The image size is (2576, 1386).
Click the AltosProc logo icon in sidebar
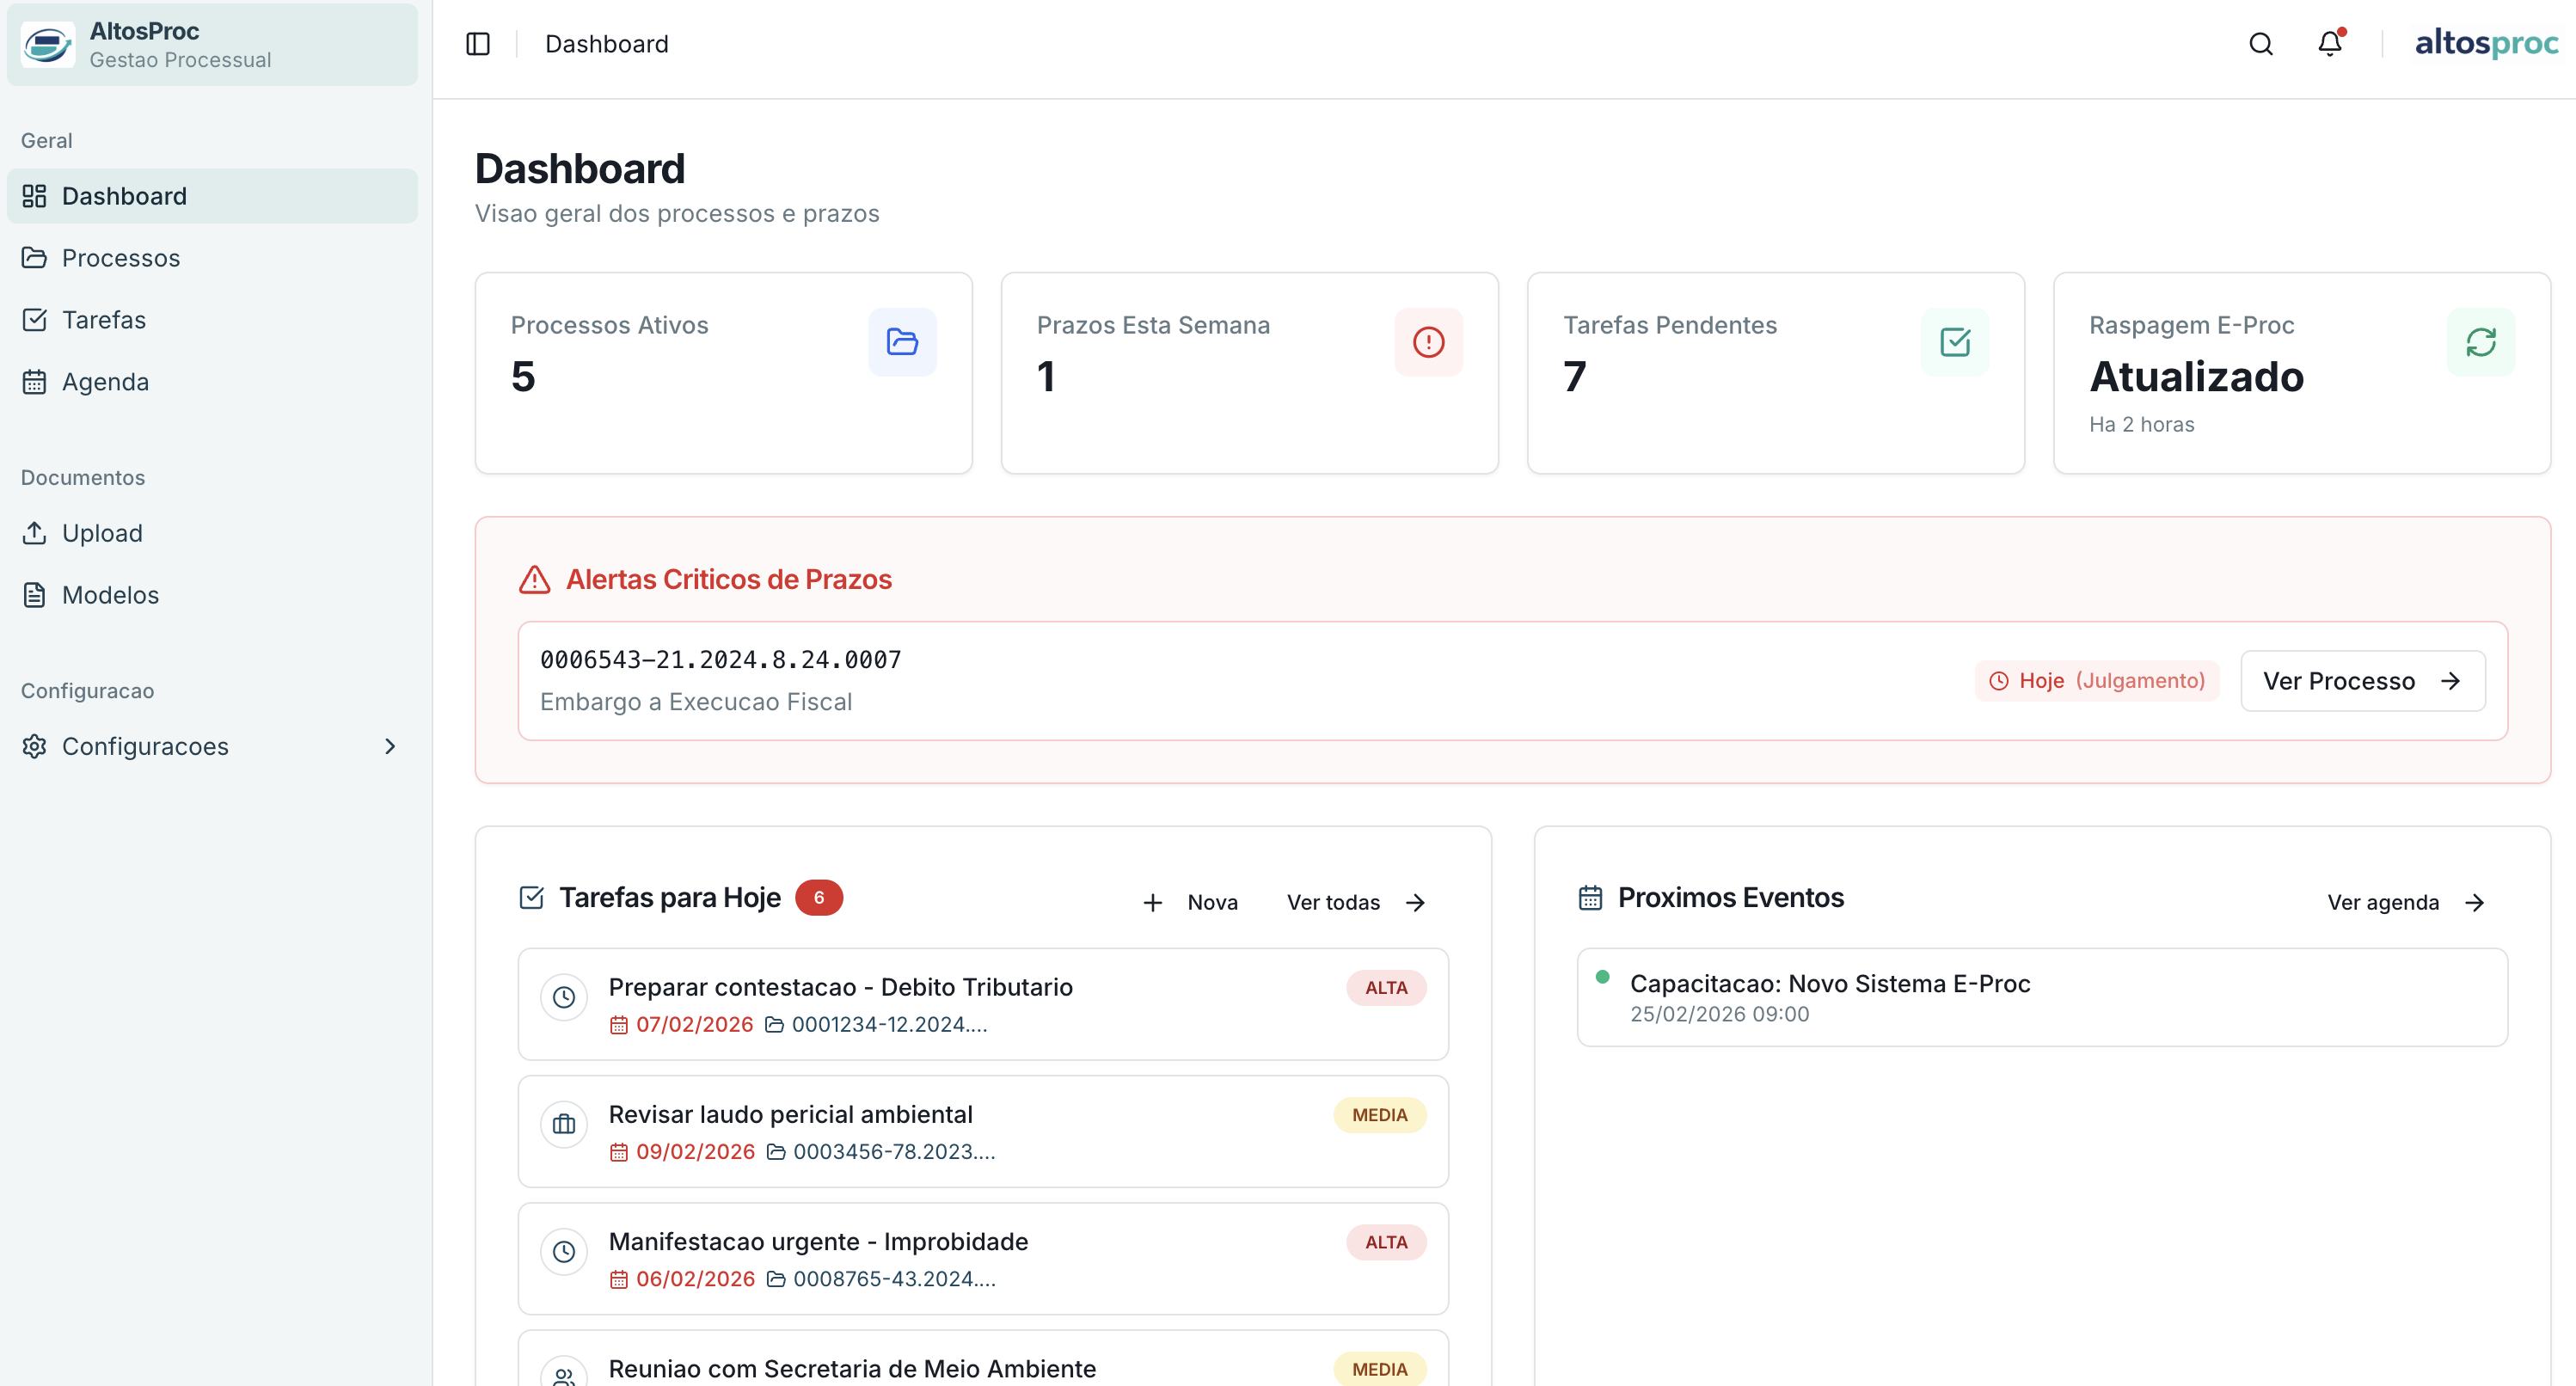click(x=47, y=44)
